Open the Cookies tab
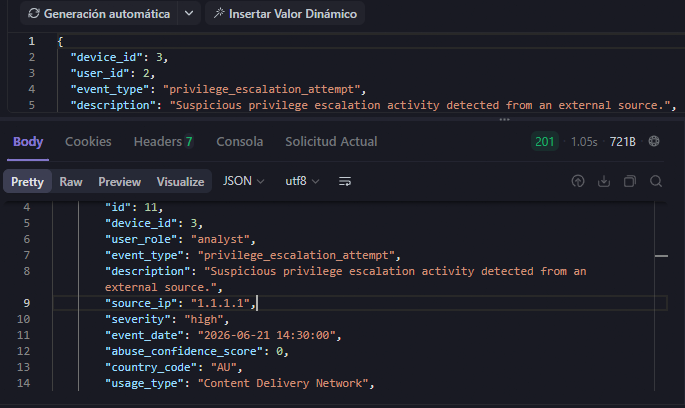 [x=88, y=142]
